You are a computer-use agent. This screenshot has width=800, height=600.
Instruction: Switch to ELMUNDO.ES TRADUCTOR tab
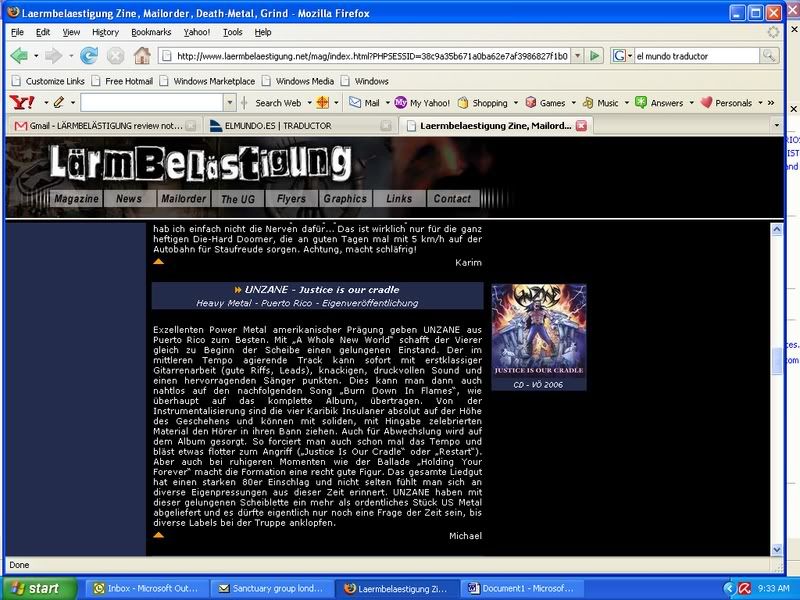(299, 126)
